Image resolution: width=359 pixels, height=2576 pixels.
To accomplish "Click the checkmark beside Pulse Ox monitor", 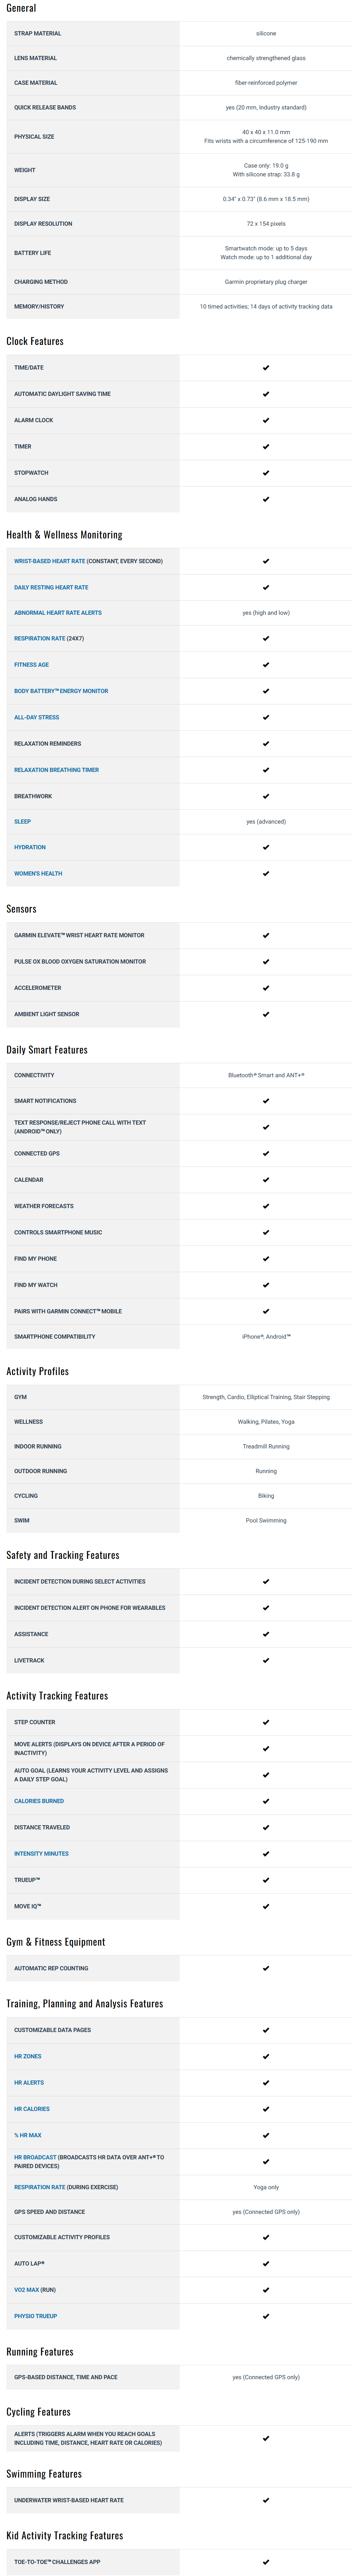I will pos(266,961).
